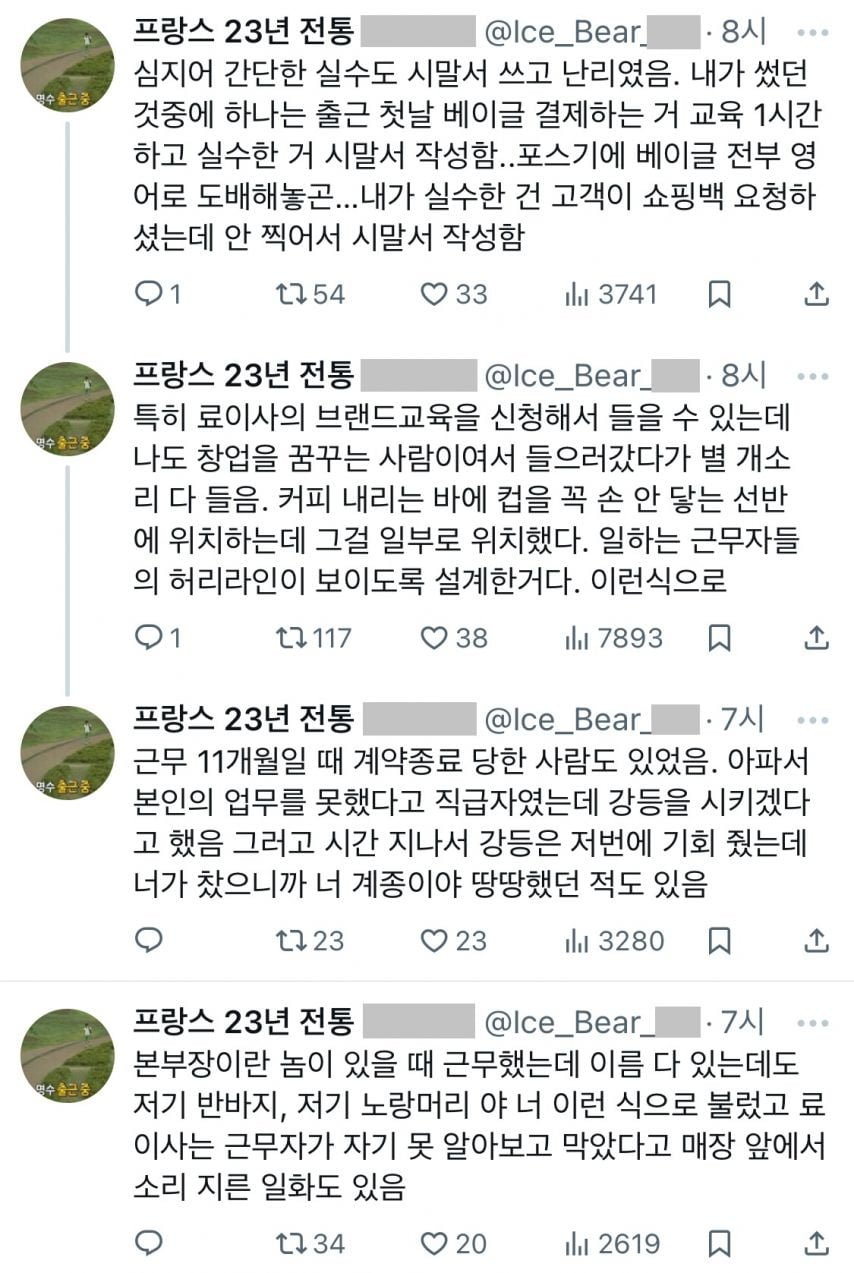The image size is (854, 1273).
Task: Retweet the tweet with 23 retweets
Action: [x=291, y=940]
